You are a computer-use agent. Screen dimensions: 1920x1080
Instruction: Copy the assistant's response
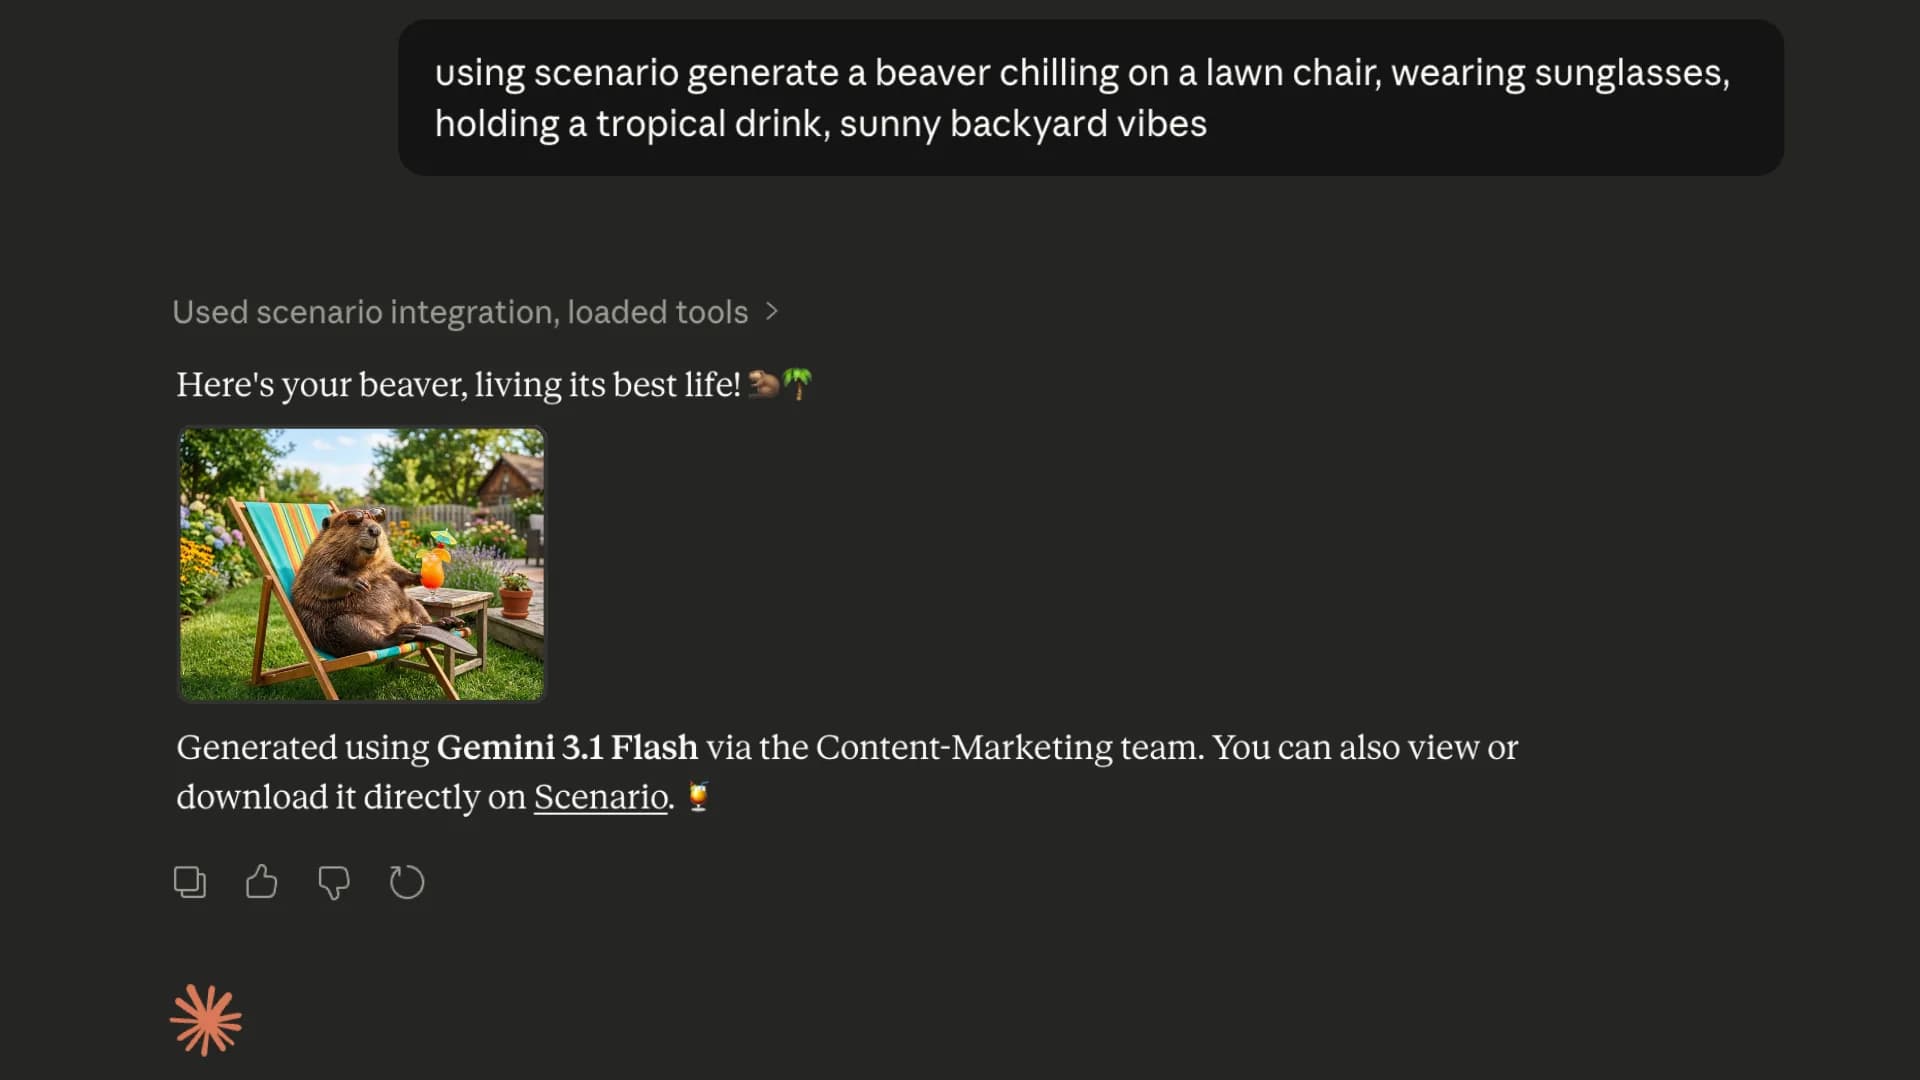point(189,882)
